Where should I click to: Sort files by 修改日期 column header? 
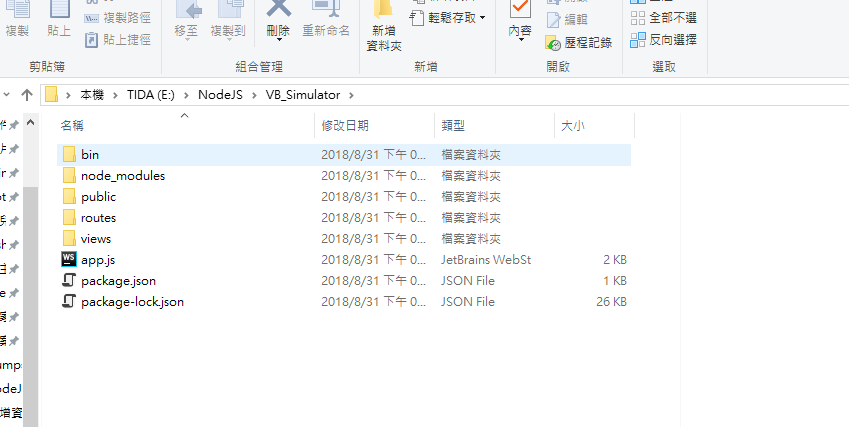pyautogui.click(x=345, y=126)
